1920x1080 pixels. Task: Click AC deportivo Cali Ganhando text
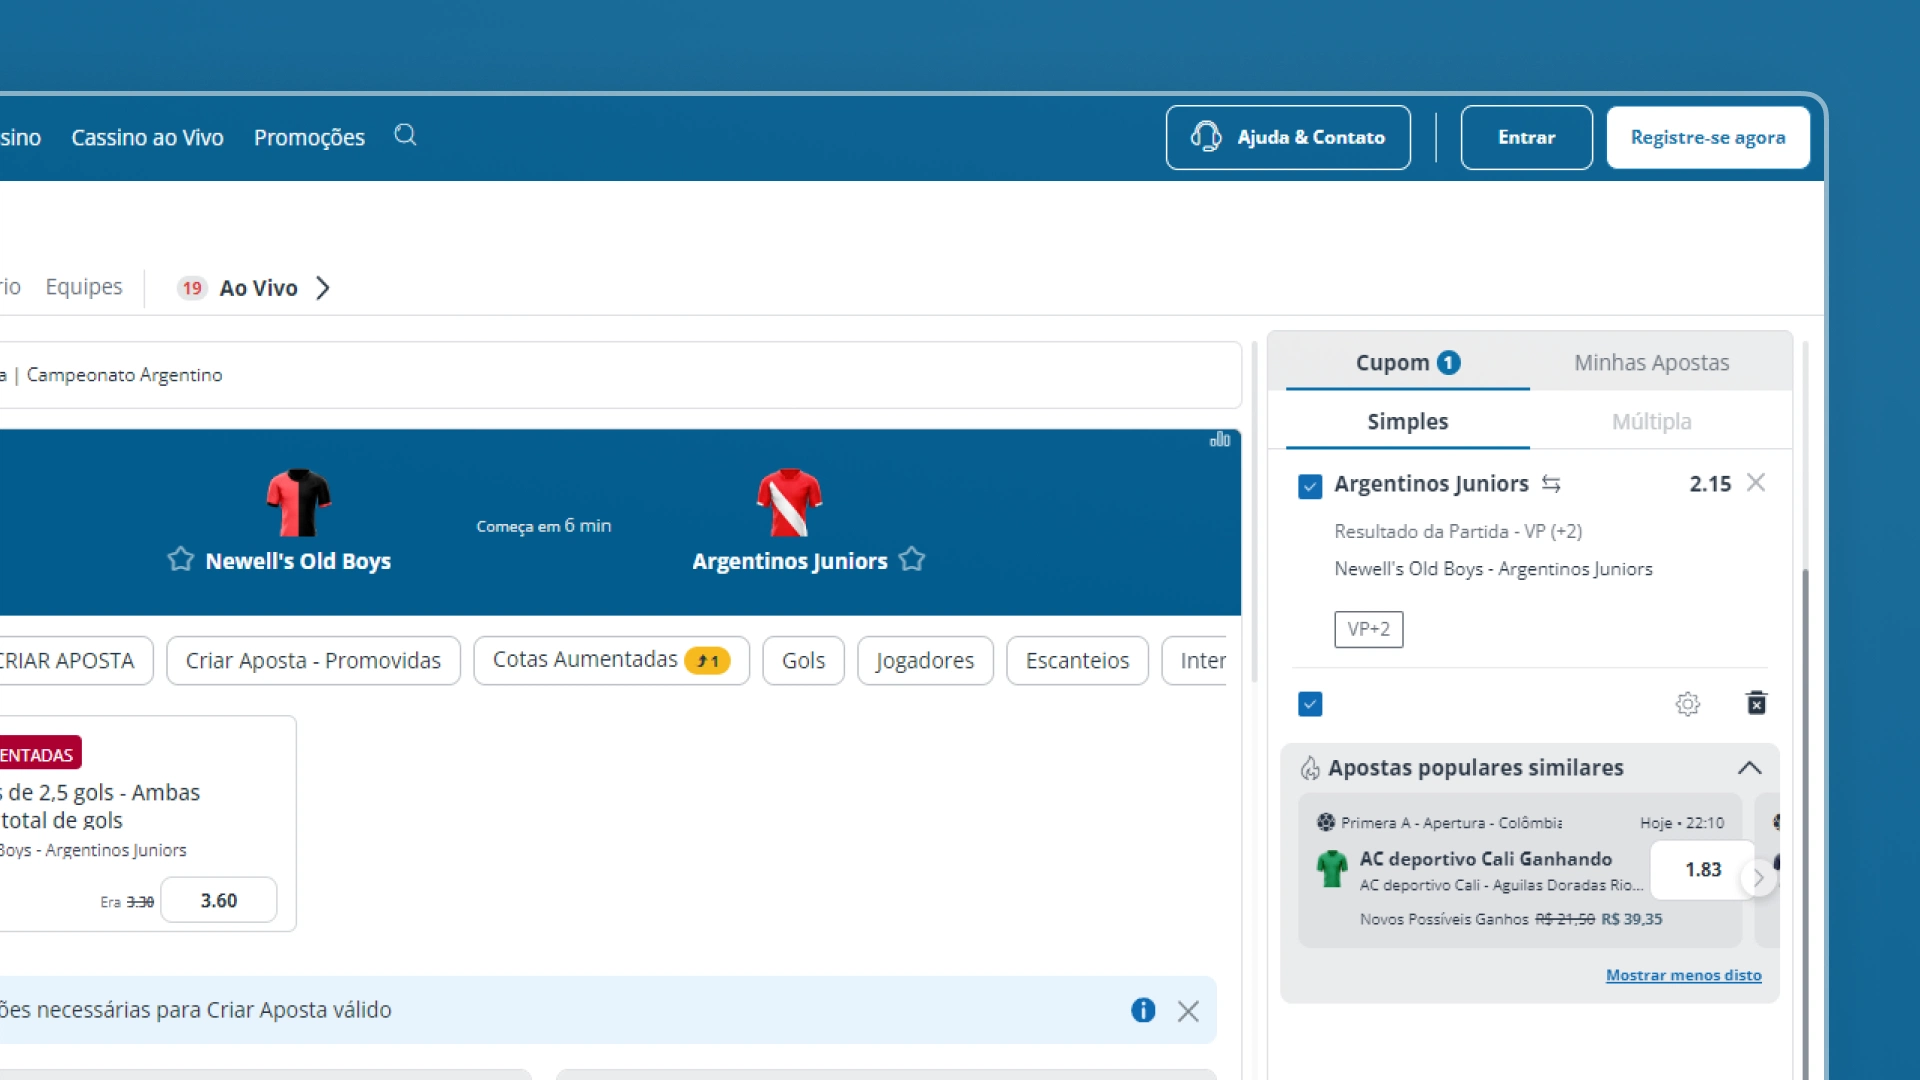point(1485,859)
